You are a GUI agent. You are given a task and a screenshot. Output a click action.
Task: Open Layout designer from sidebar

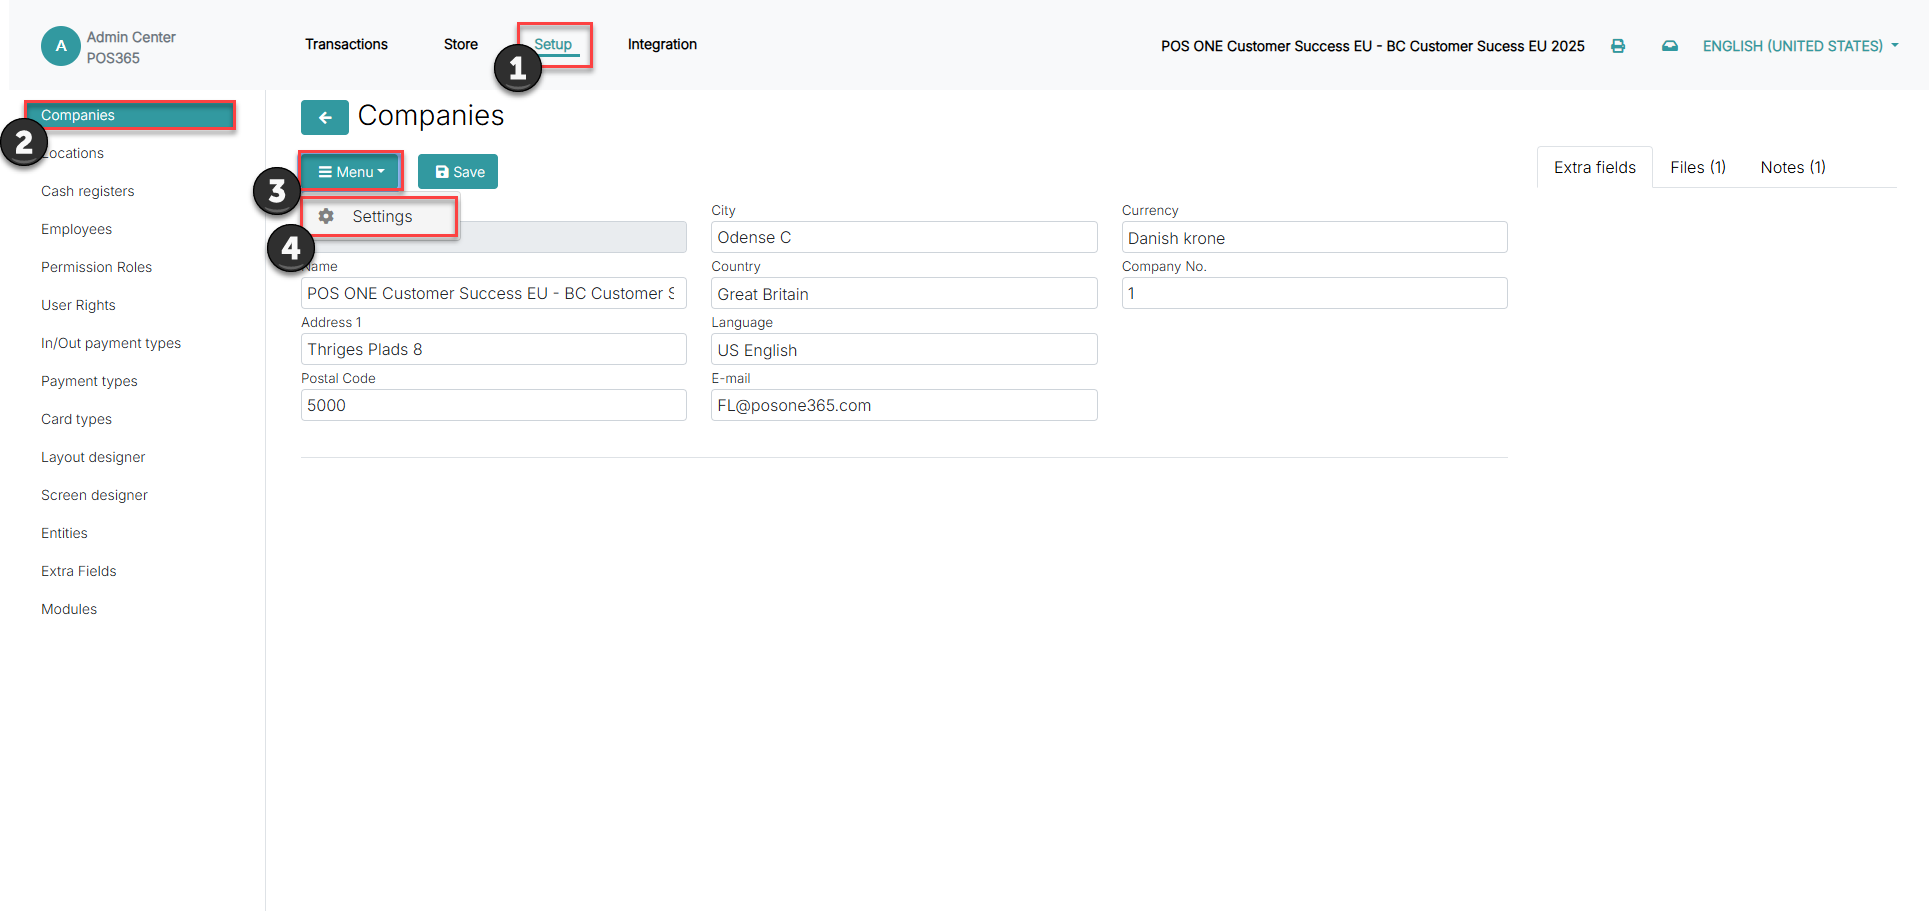pyautogui.click(x=93, y=457)
